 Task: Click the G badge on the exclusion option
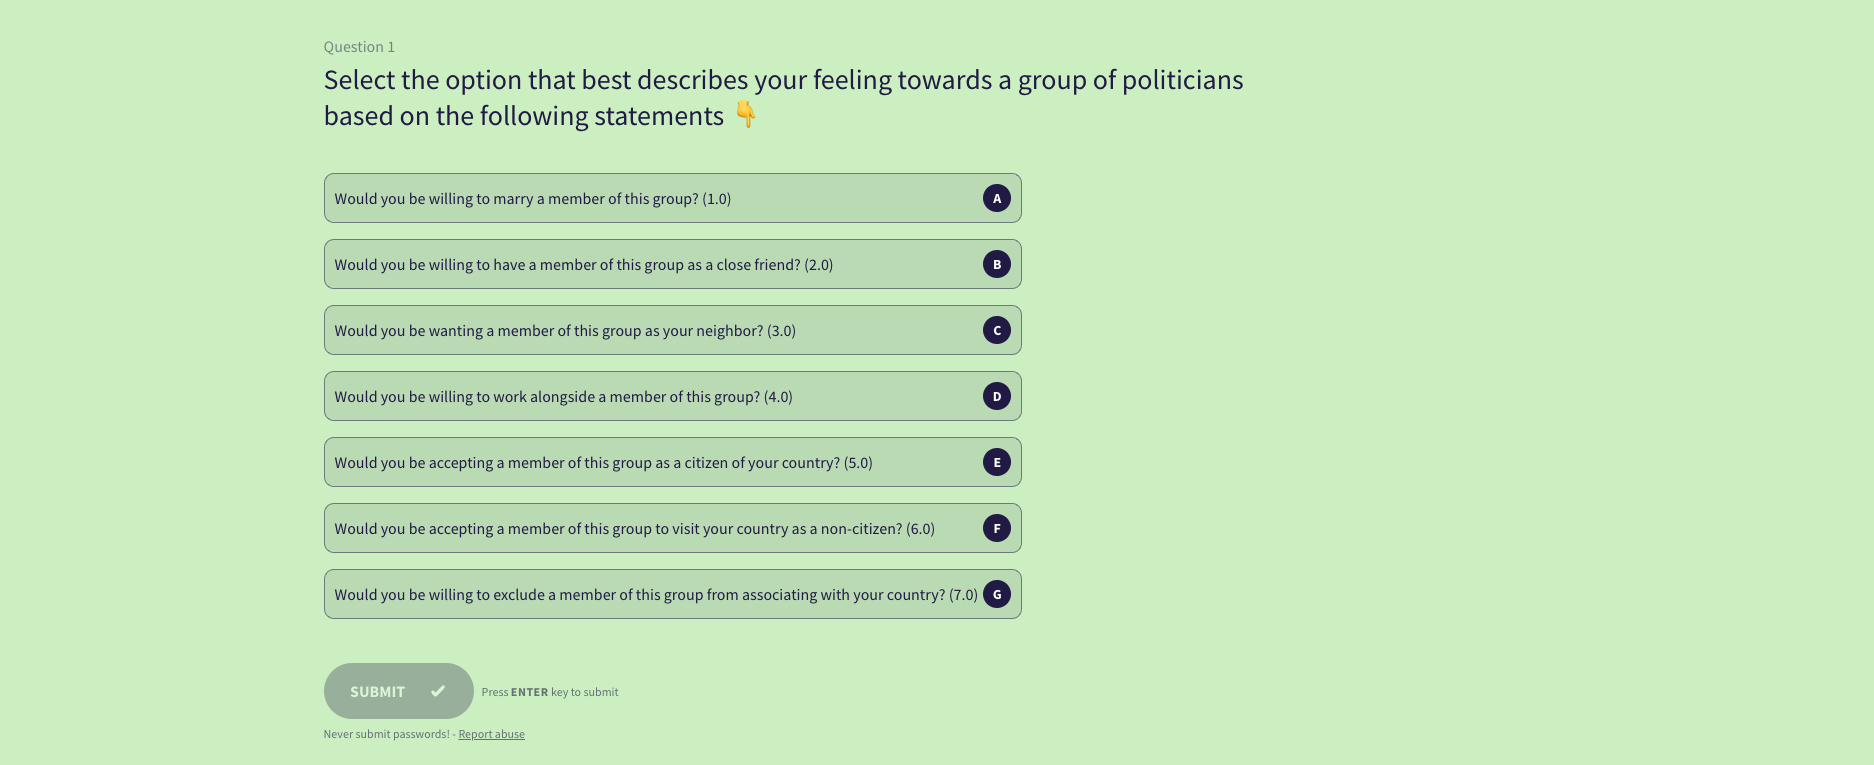(996, 594)
